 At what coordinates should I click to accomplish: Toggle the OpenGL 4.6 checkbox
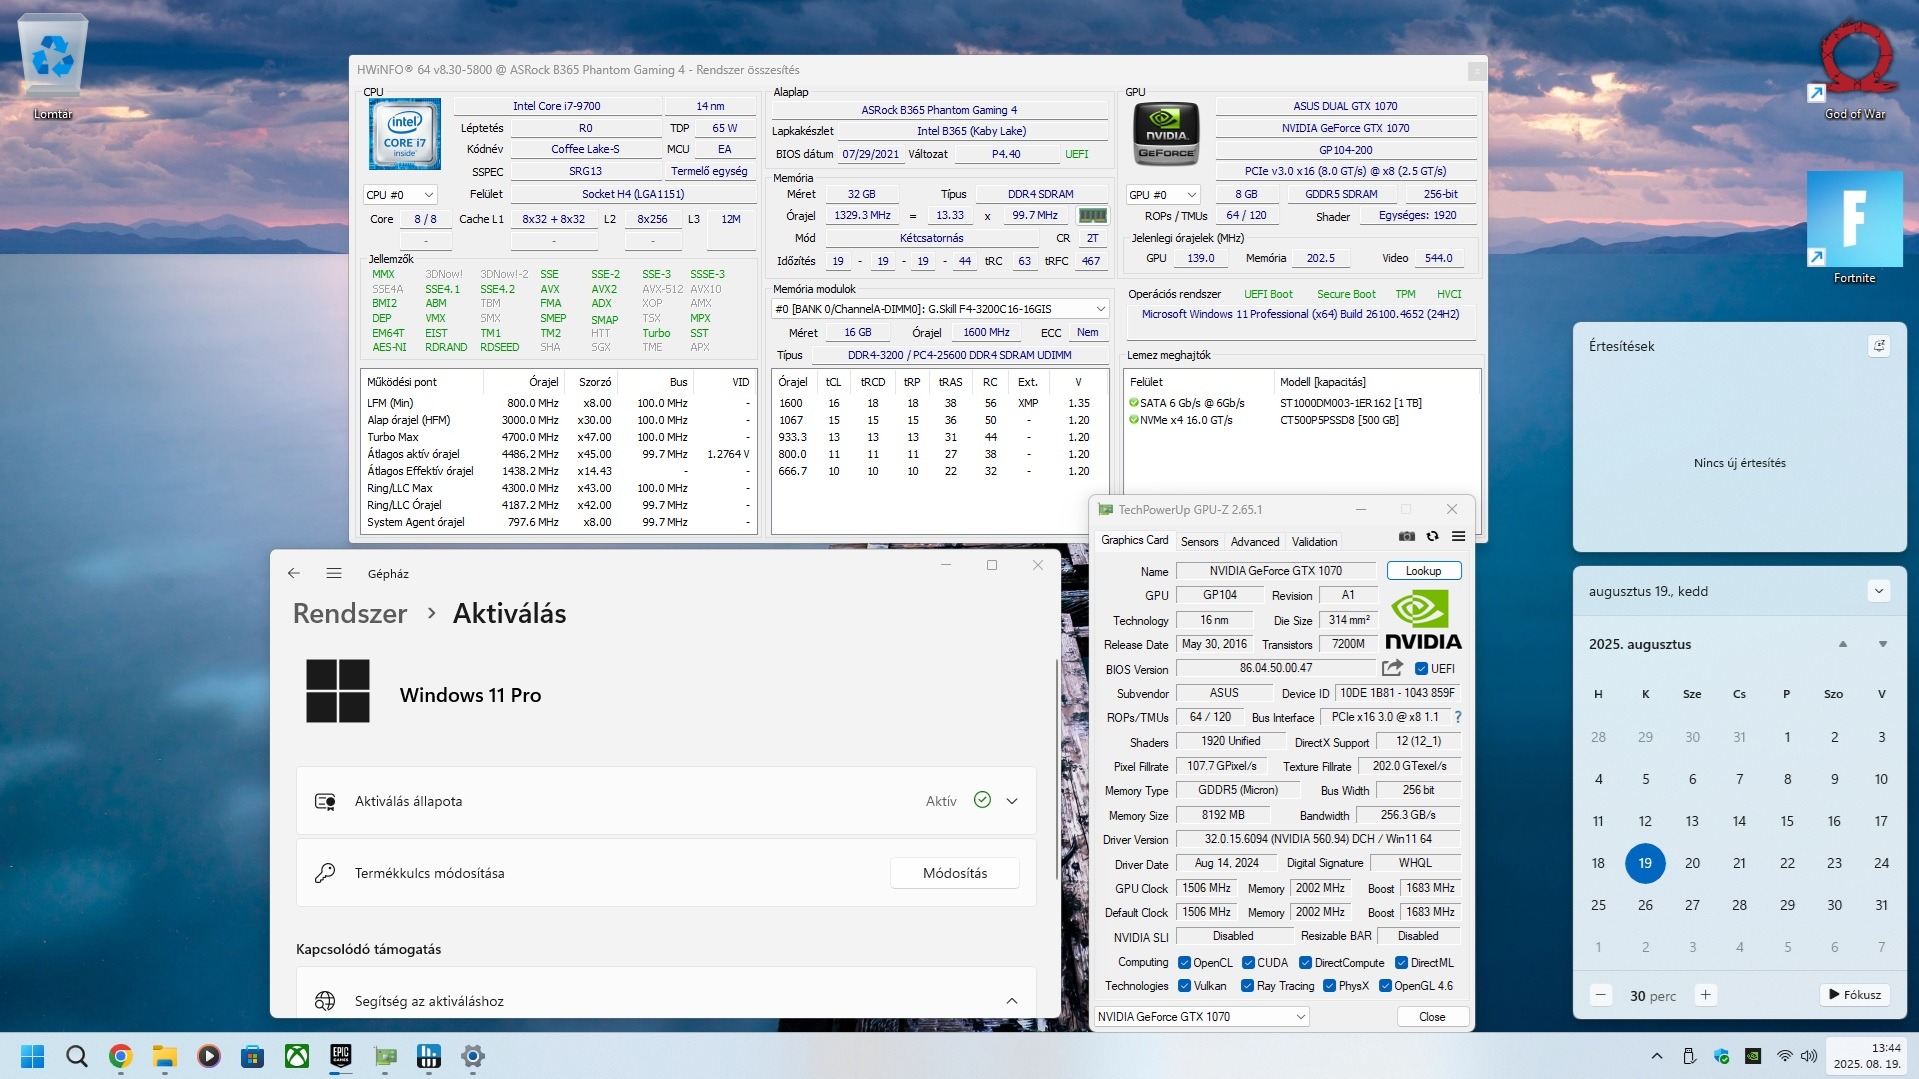click(x=1385, y=986)
